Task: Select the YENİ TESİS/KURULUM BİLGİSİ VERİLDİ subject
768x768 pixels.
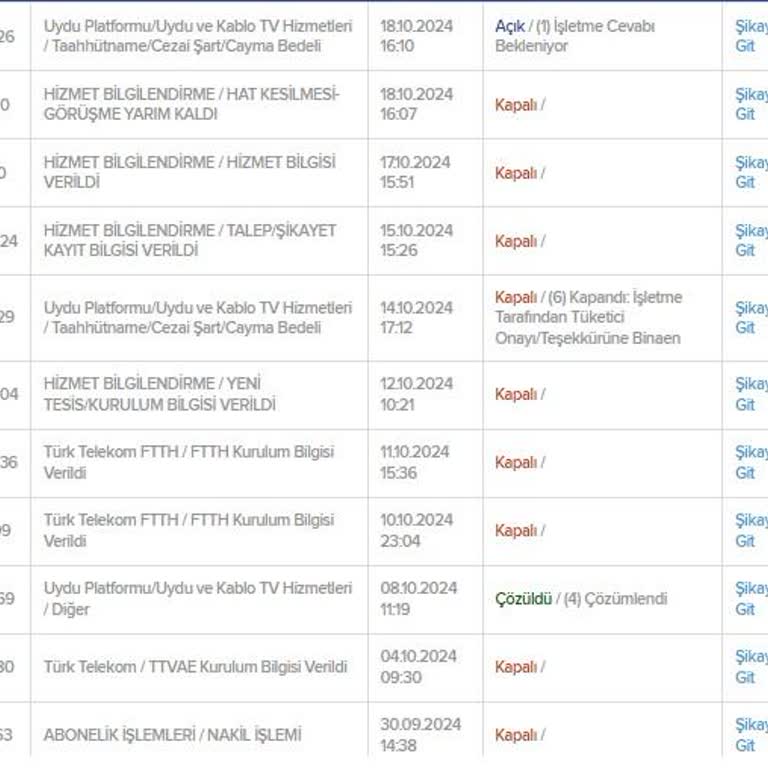Action: tap(159, 394)
